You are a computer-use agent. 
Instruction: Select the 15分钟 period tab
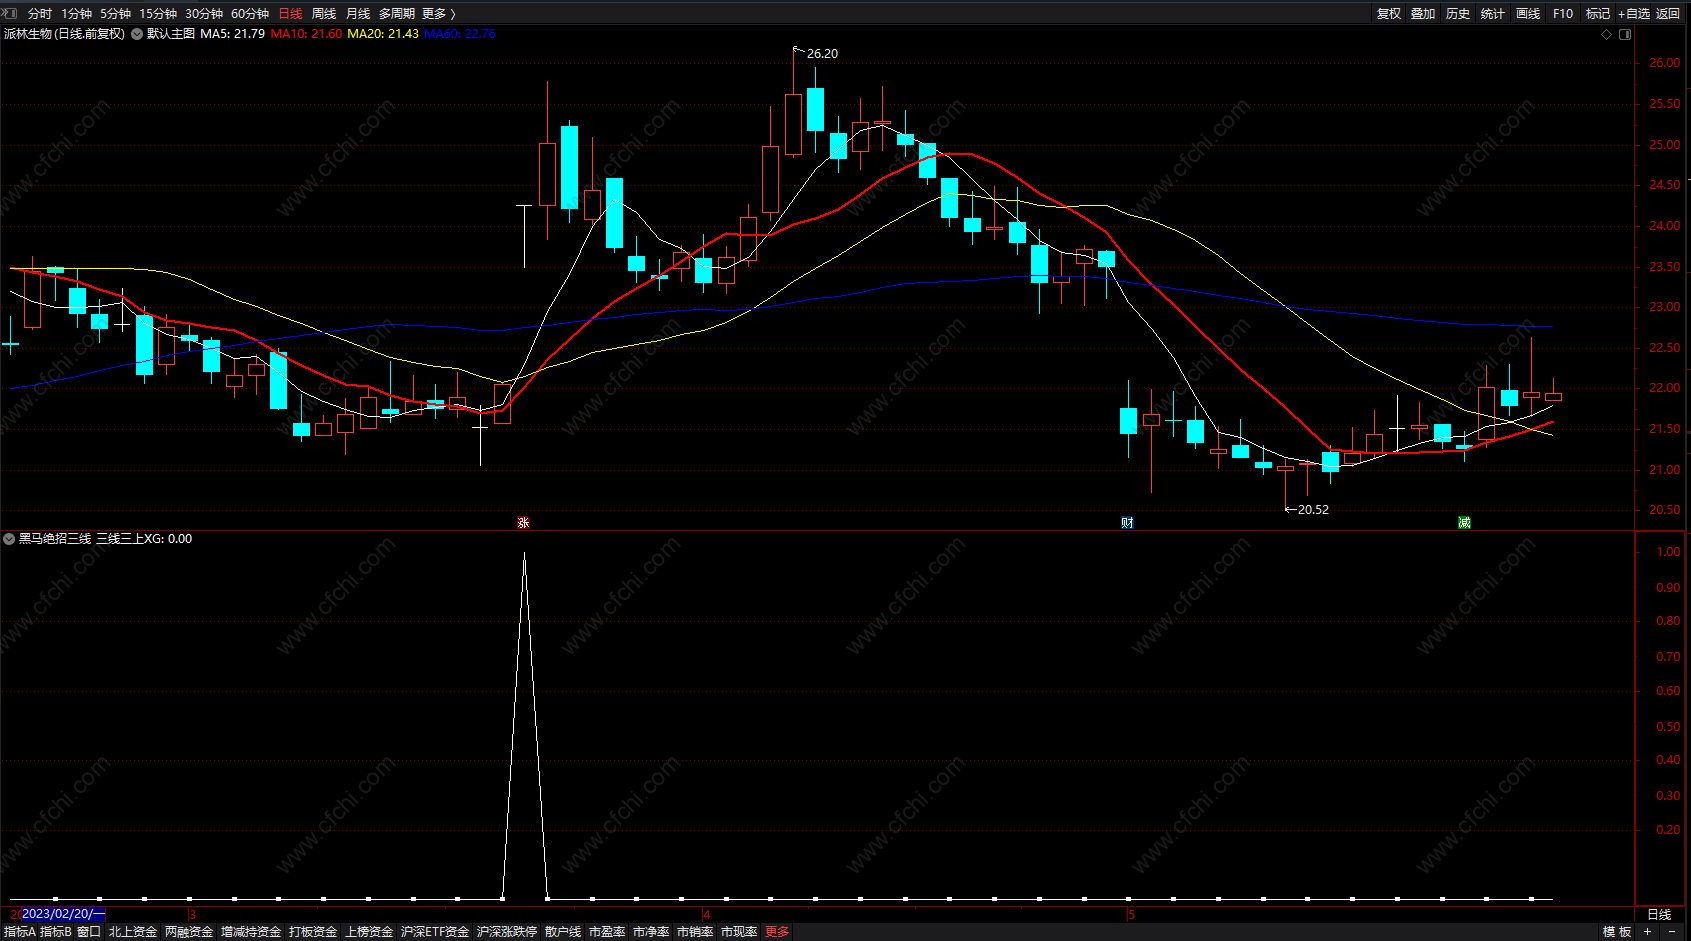coord(158,14)
